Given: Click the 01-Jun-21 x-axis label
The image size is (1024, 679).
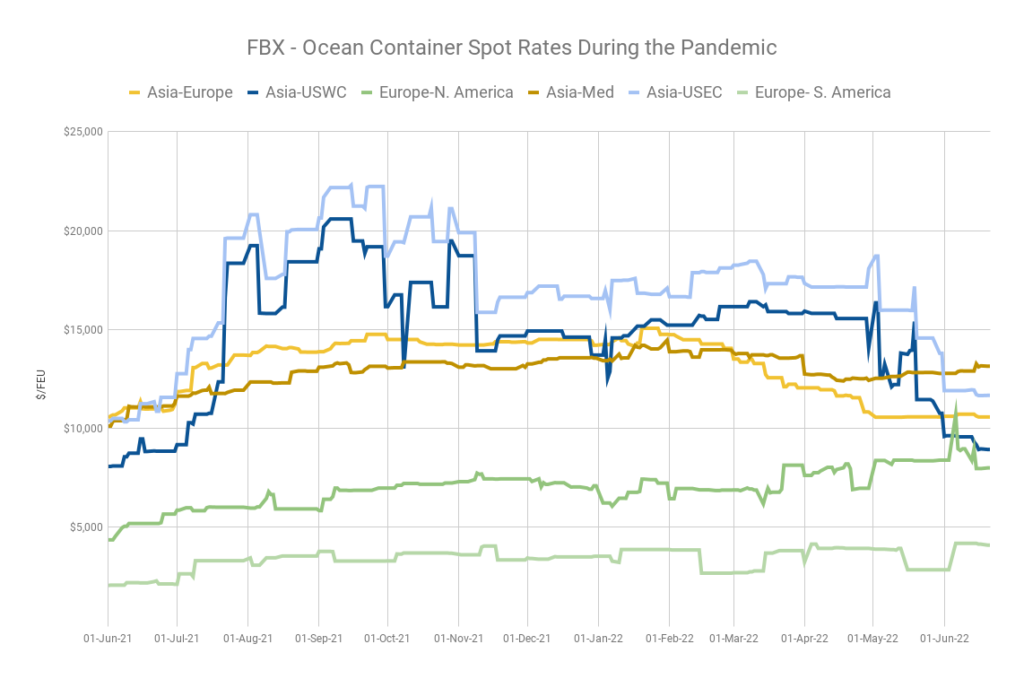Looking at the screenshot, I should click(x=108, y=639).
